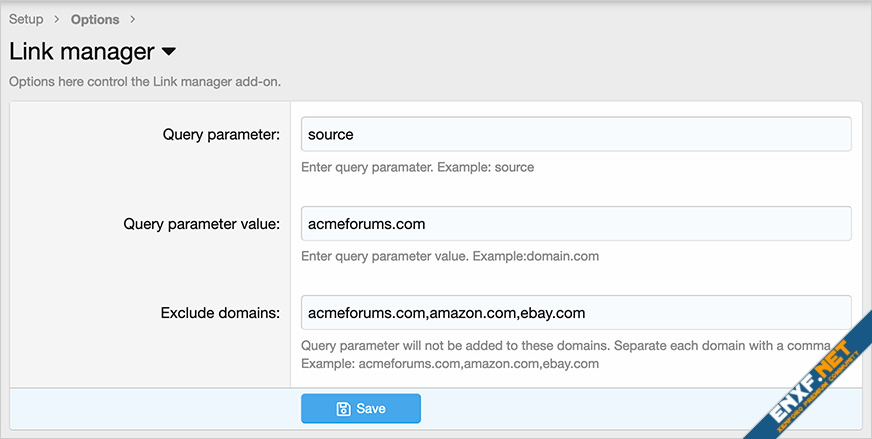Screen dimensions: 872x439
Task: Open the Link manager dropdown arrow
Action: point(168,51)
